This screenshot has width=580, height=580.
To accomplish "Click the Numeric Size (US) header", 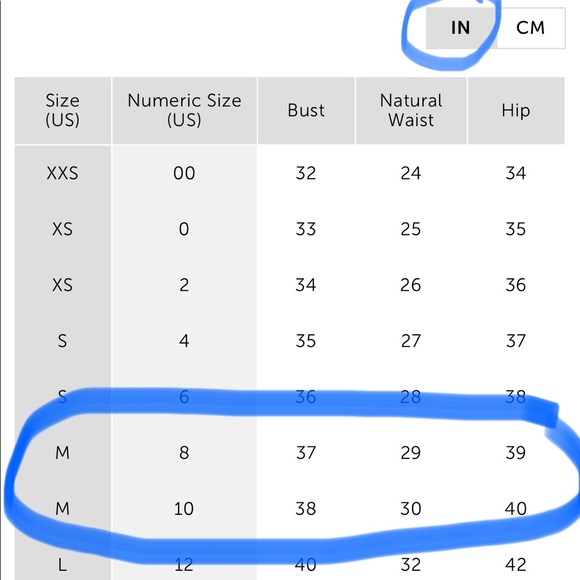I will (184, 110).
